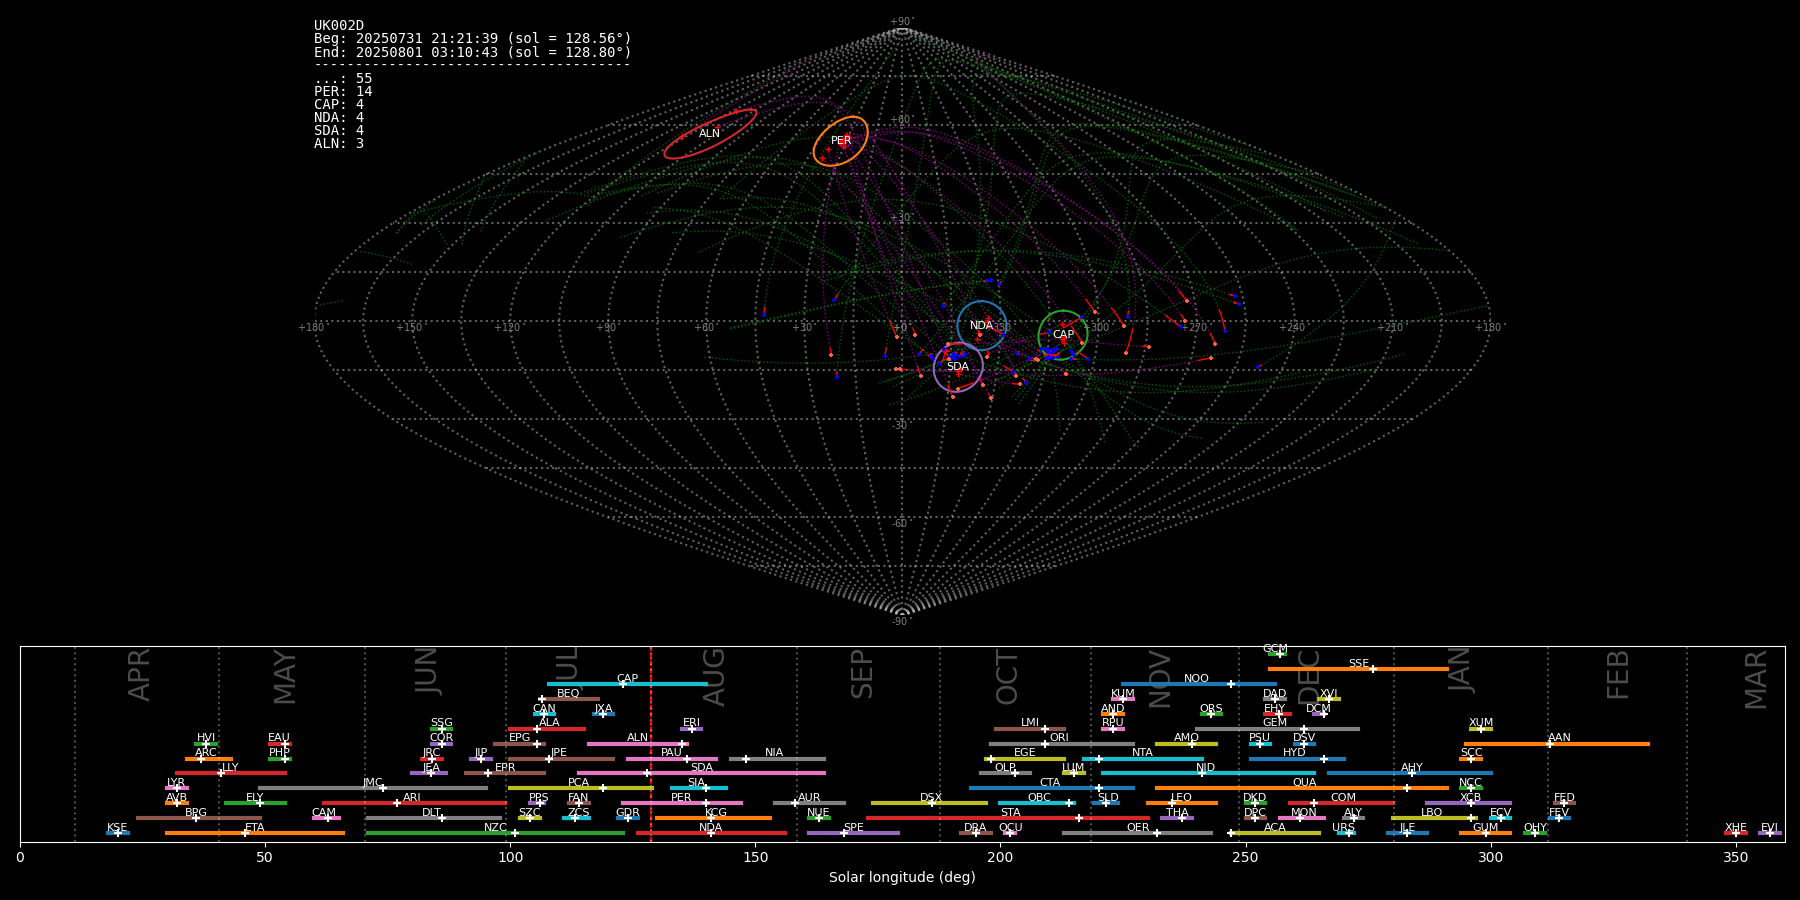Click the DSX yellow-green activity bar
Image resolution: width=1800 pixels, height=900 pixels.
tap(929, 803)
